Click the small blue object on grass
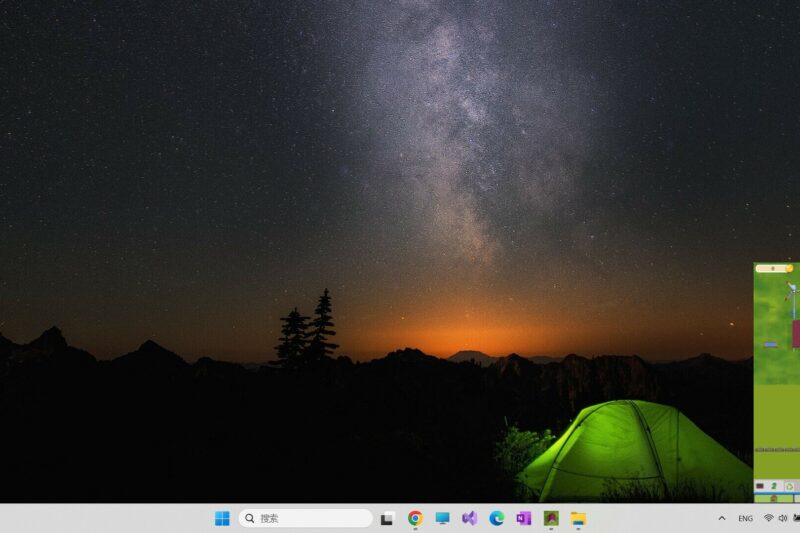Viewport: 800px width, 533px height. [770, 344]
